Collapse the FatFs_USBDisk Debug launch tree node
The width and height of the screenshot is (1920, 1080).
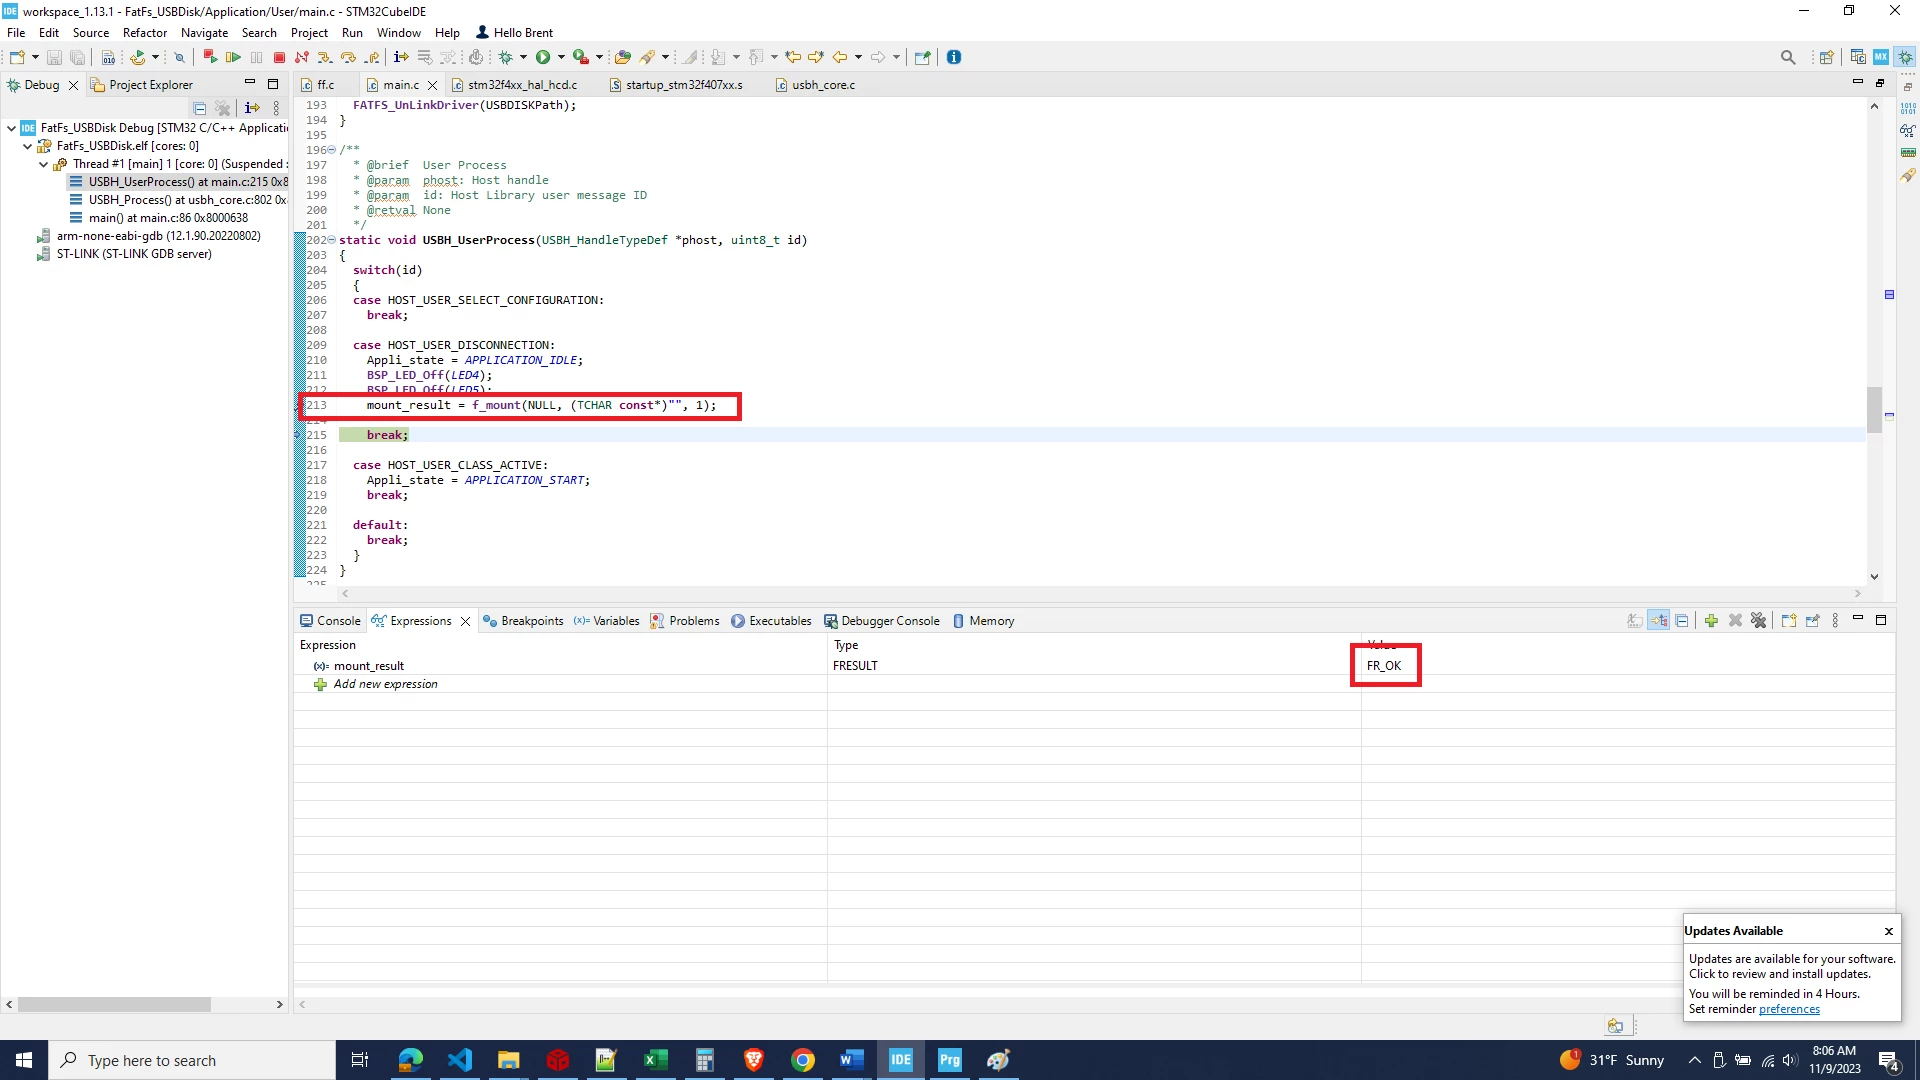coord(11,128)
